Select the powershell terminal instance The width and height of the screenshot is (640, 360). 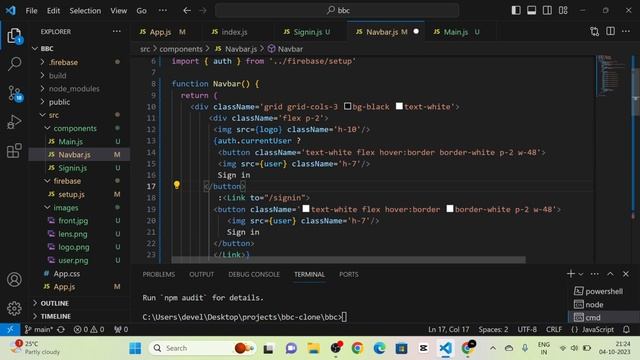(598, 291)
